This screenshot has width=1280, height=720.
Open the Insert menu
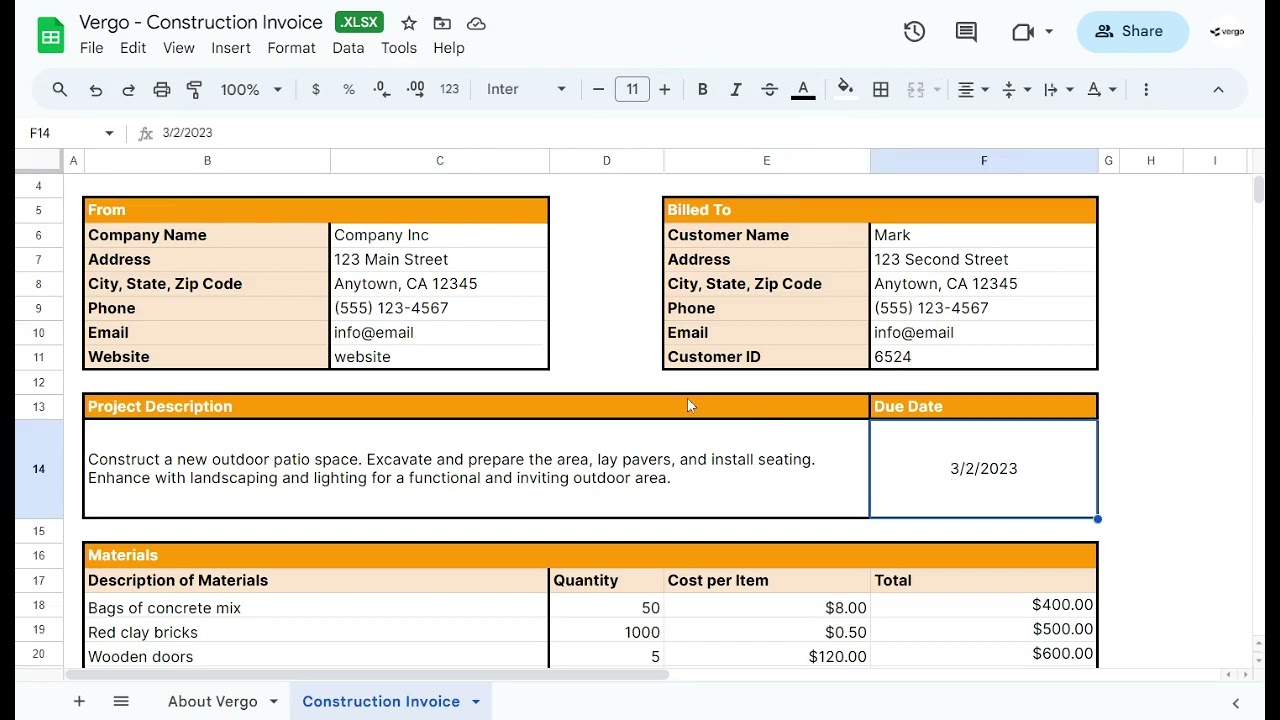pyautogui.click(x=231, y=48)
